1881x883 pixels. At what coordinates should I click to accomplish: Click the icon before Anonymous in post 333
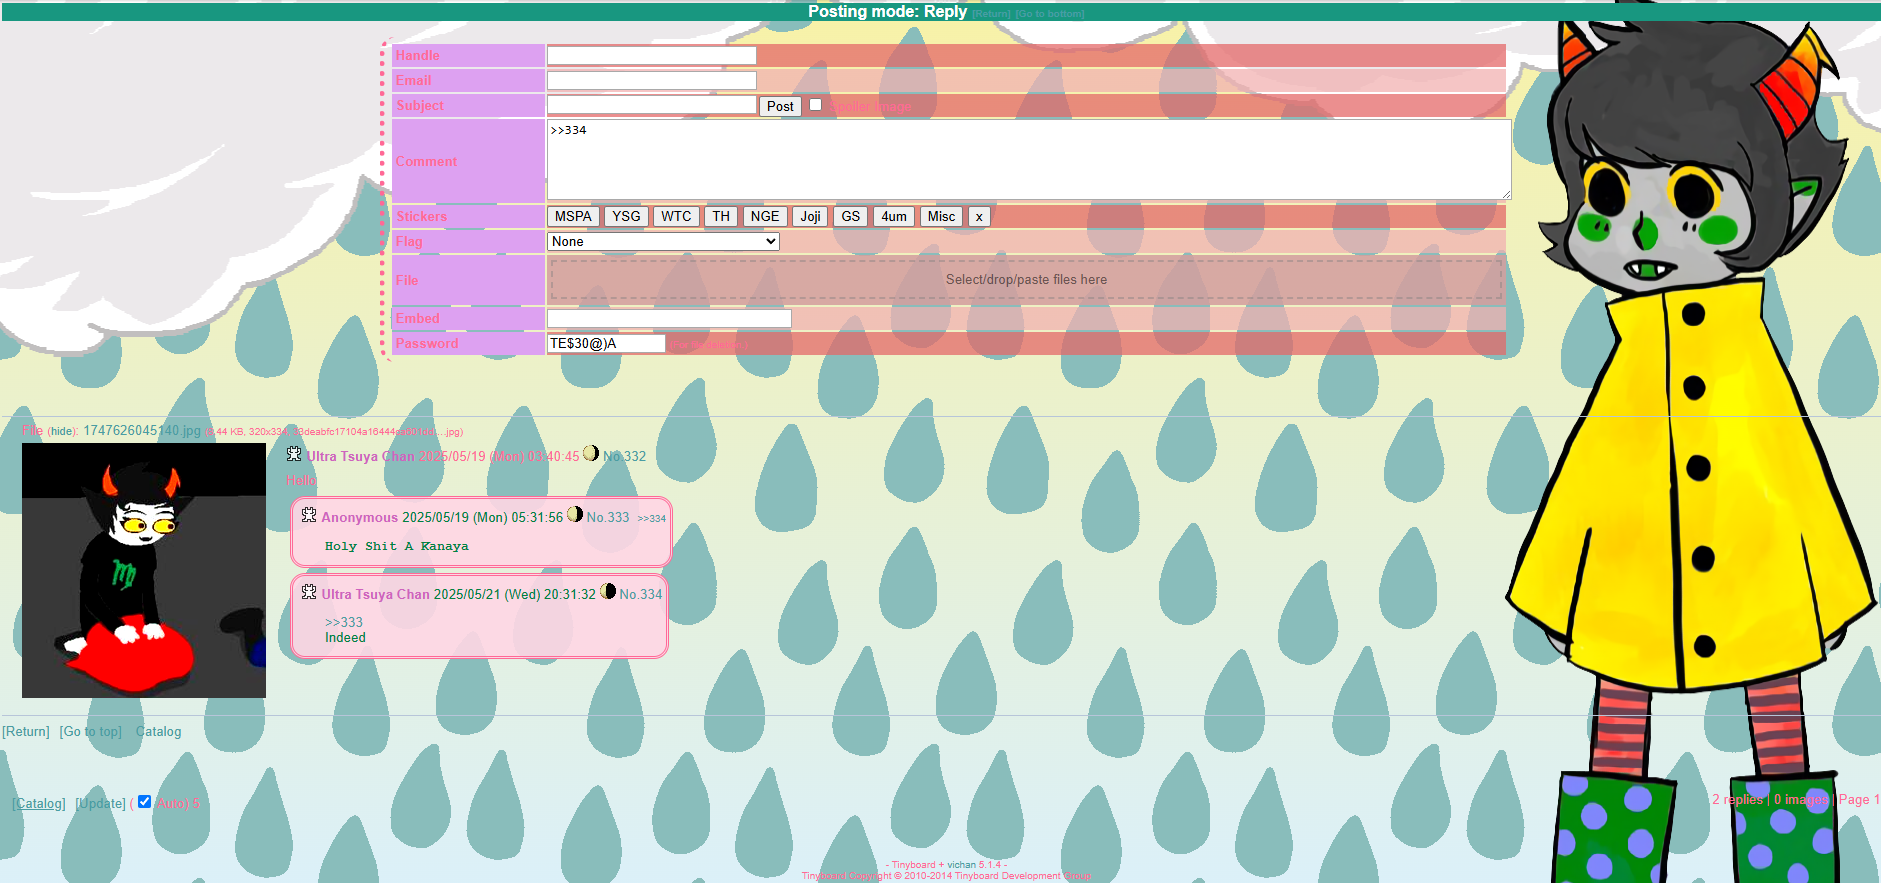coord(309,515)
